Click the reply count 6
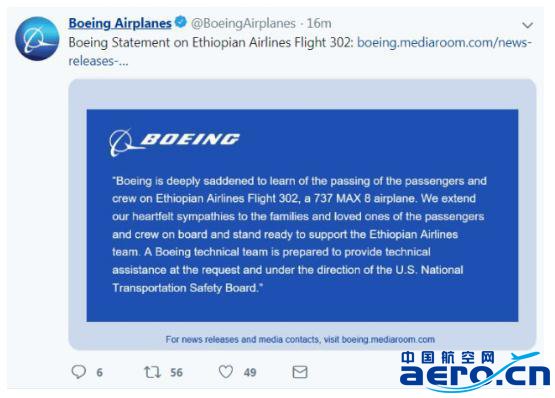555x398 pixels. (x=99, y=373)
